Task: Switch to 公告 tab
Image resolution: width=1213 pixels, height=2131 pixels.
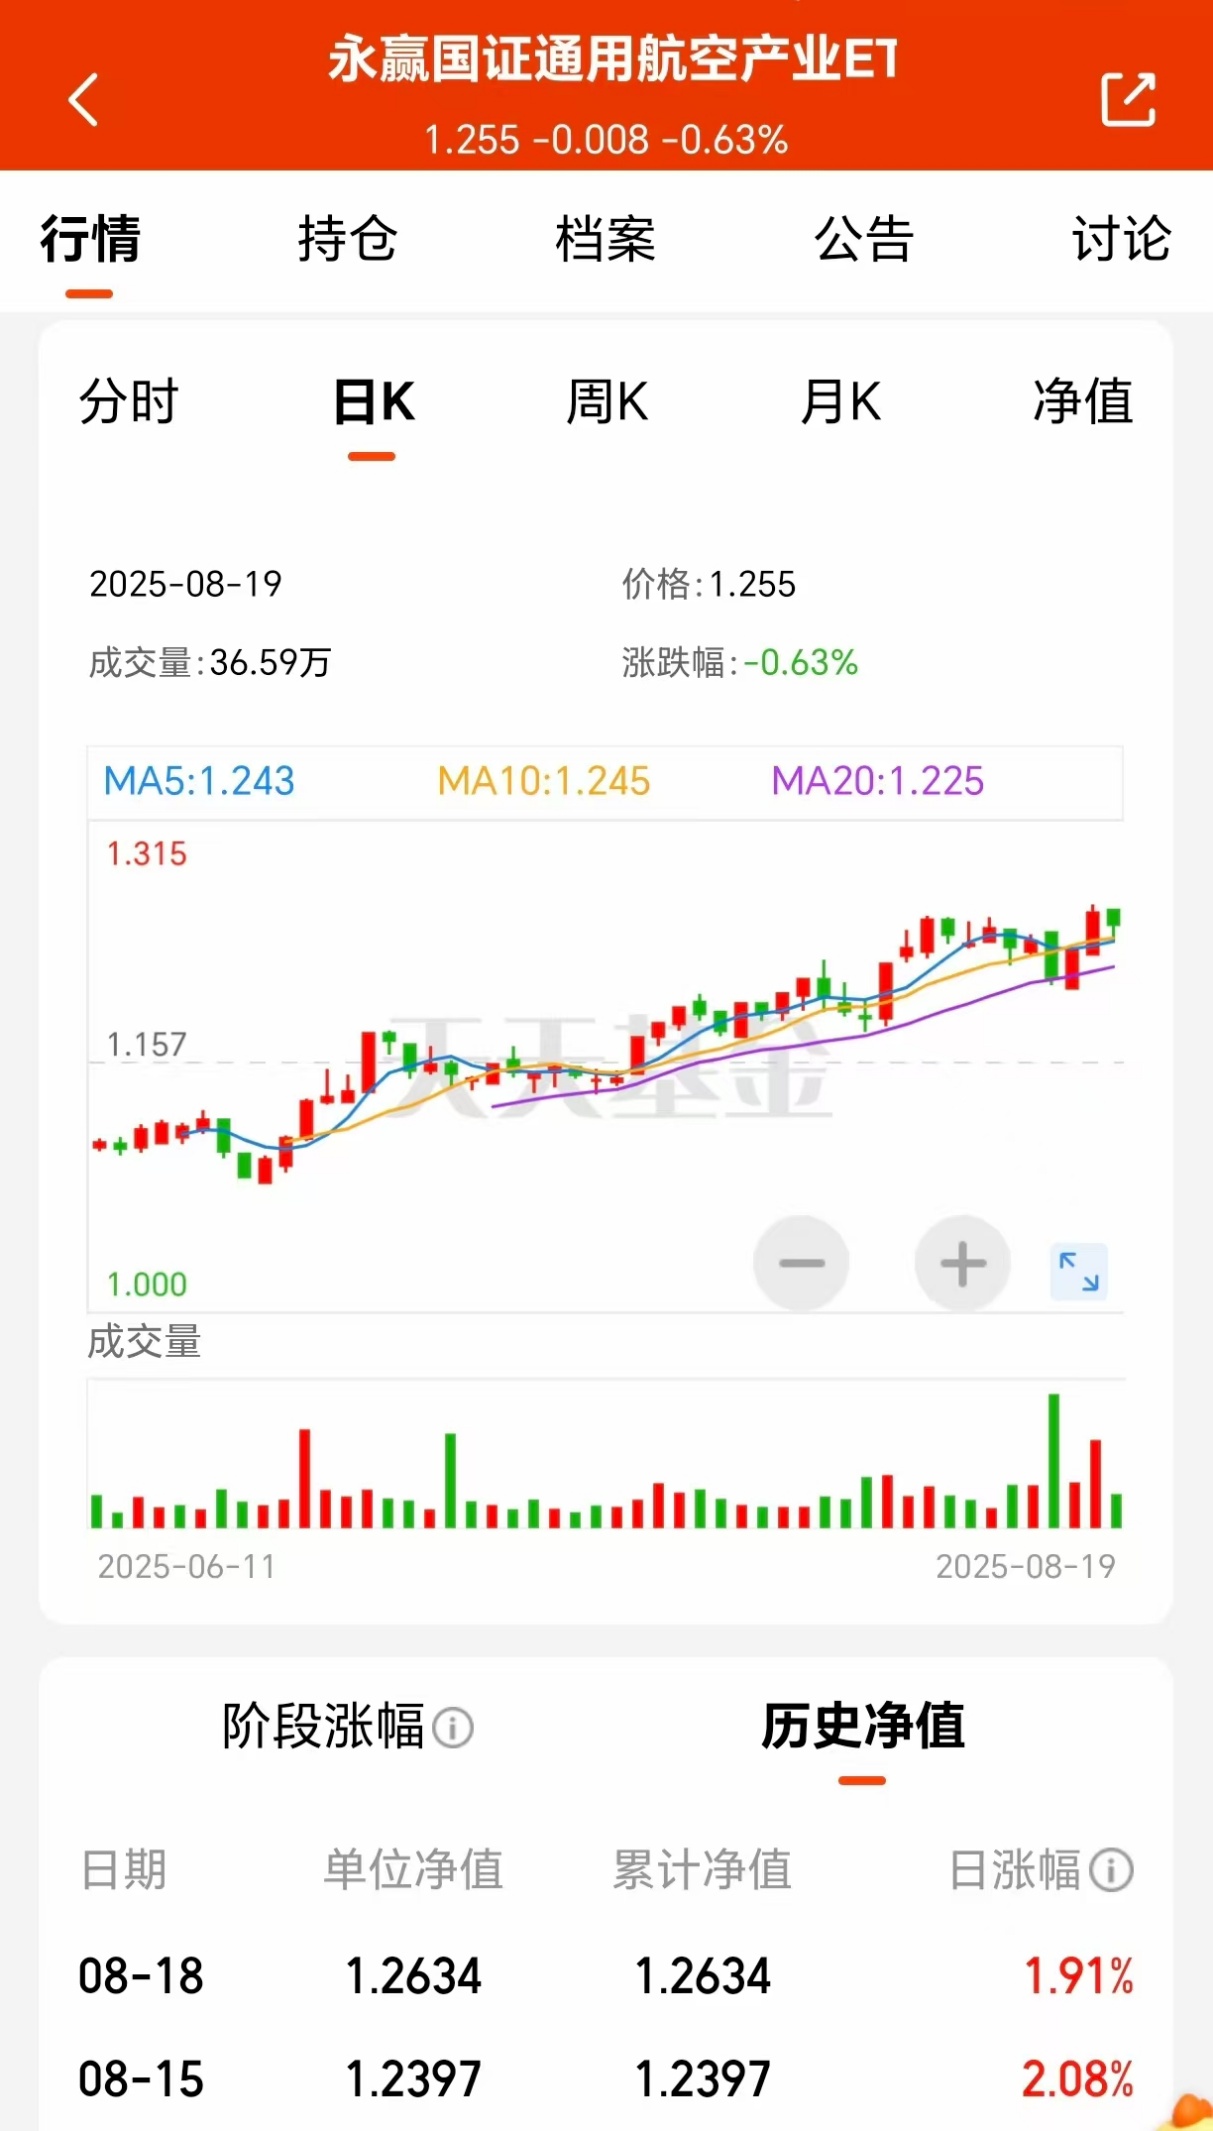Action: [x=864, y=239]
